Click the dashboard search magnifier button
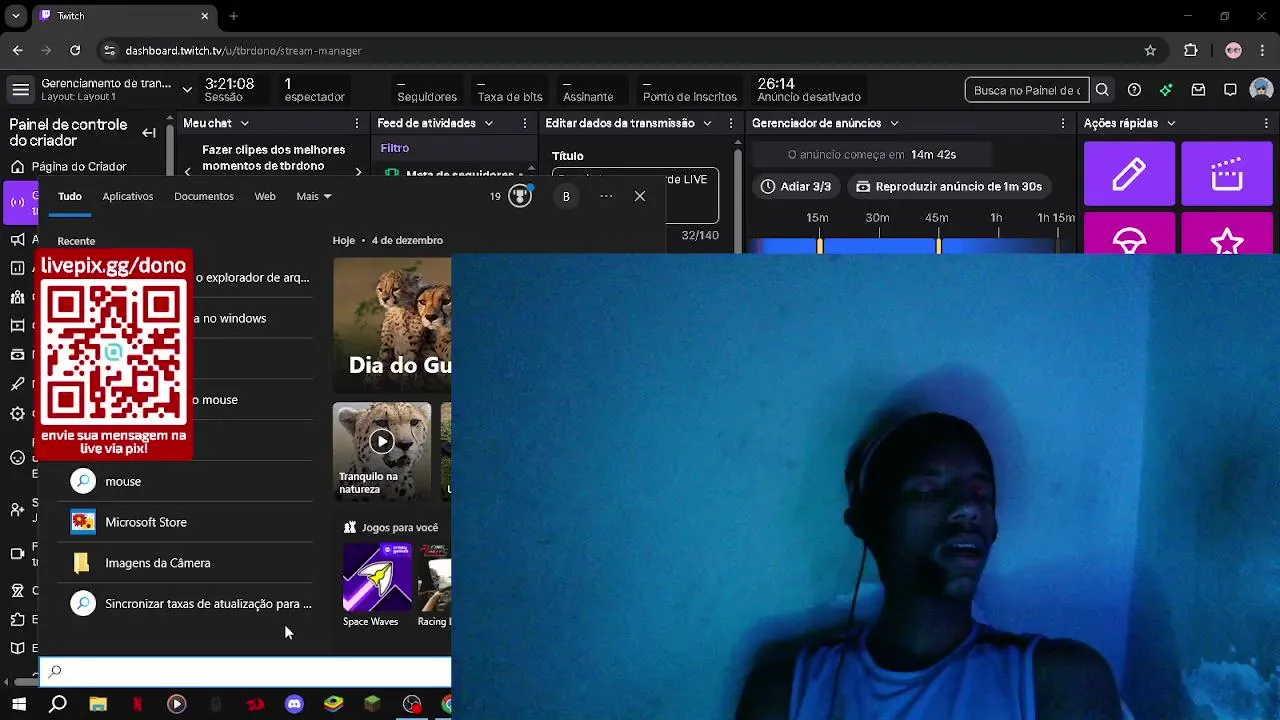 tap(1102, 90)
